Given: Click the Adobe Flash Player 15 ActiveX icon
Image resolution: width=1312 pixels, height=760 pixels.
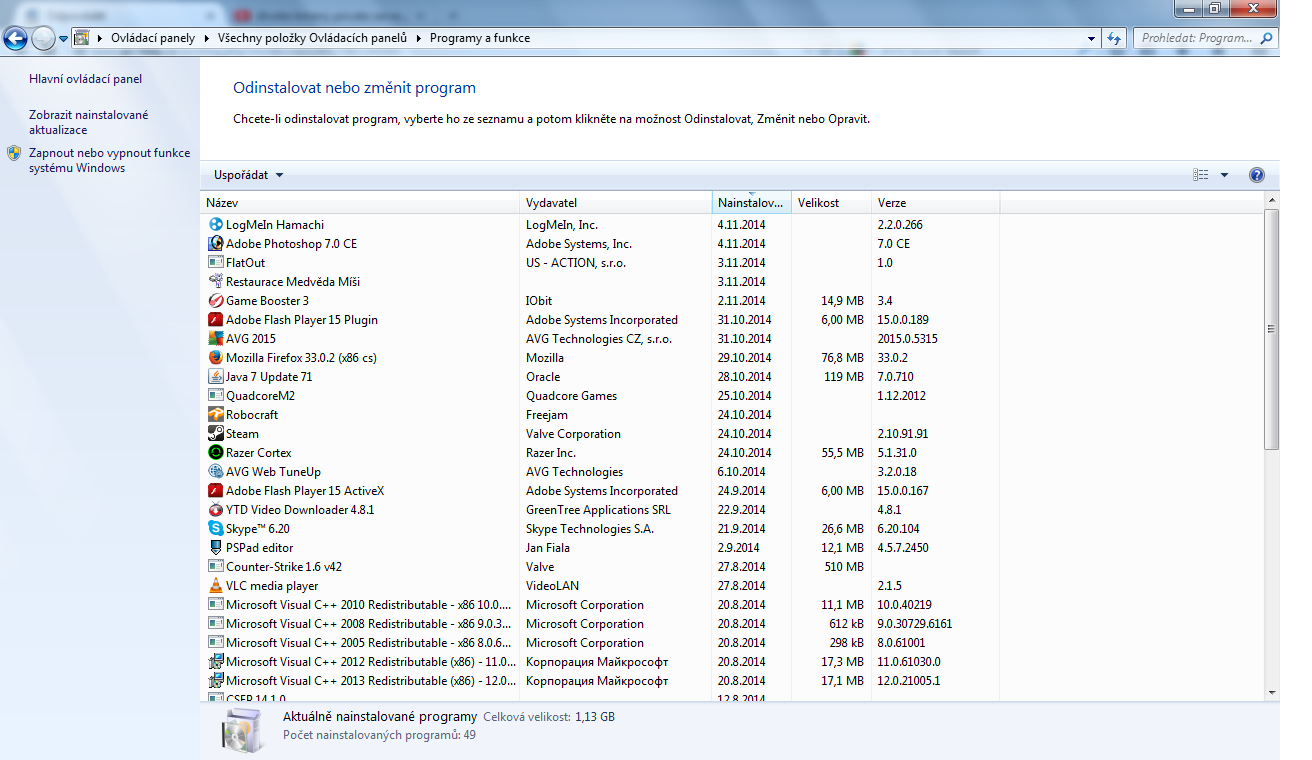Looking at the screenshot, I should click(215, 491).
